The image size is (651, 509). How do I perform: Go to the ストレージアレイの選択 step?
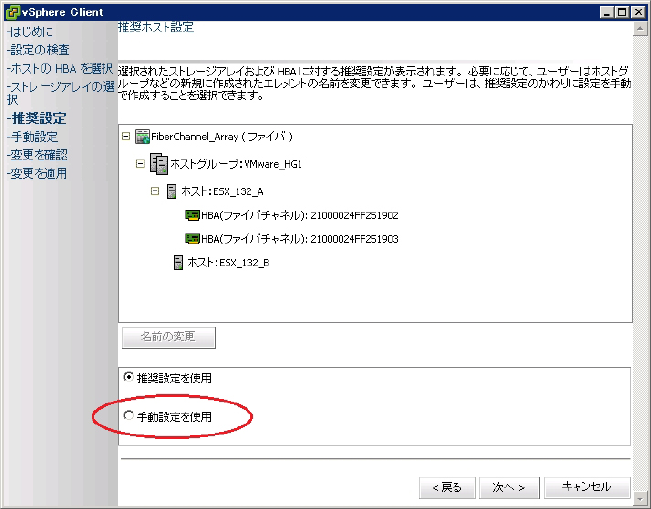point(61,93)
